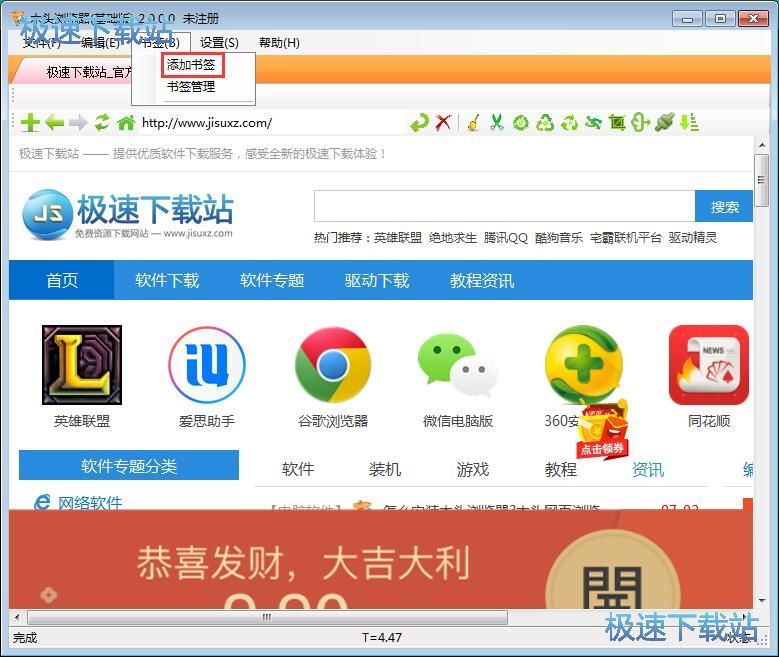Viewport: 779px width, 657px height.
Task: Select the 教程 content tab
Action: 560,469
